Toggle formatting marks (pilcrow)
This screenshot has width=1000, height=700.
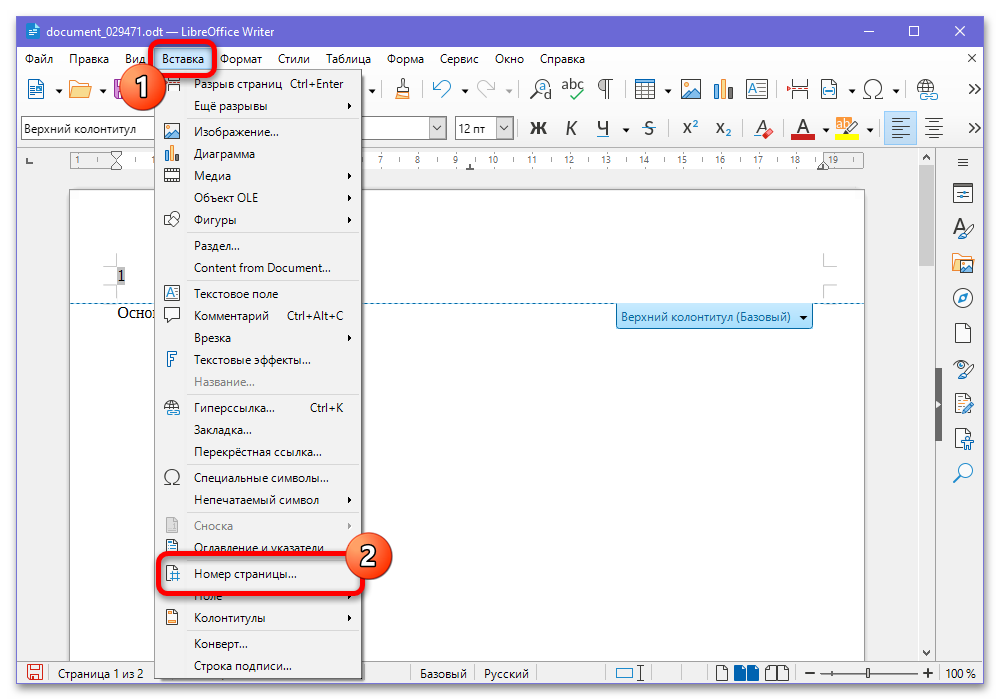point(605,89)
